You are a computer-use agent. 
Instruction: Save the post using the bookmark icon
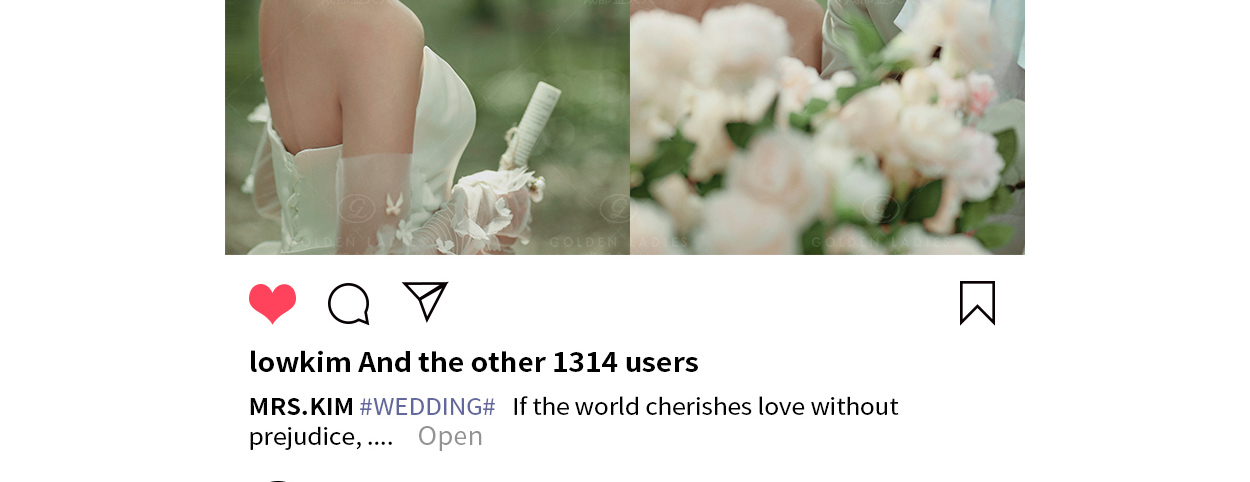(977, 303)
